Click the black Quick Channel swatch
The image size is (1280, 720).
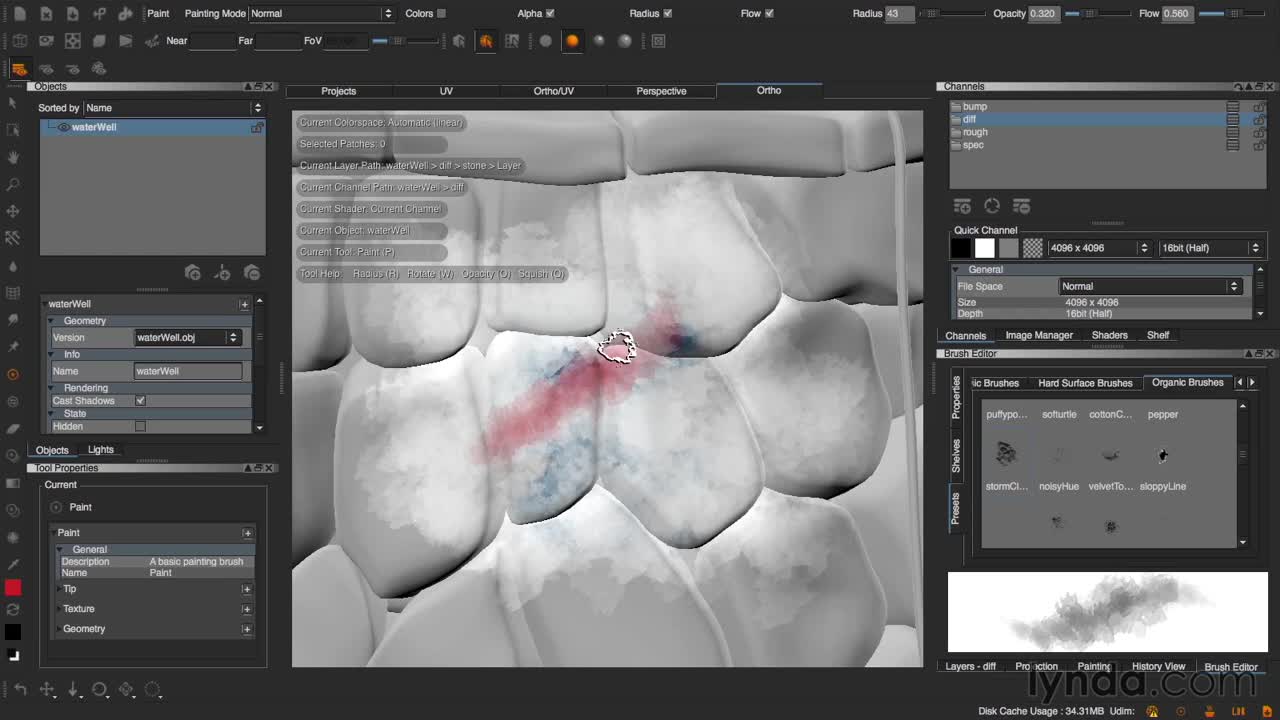961,248
